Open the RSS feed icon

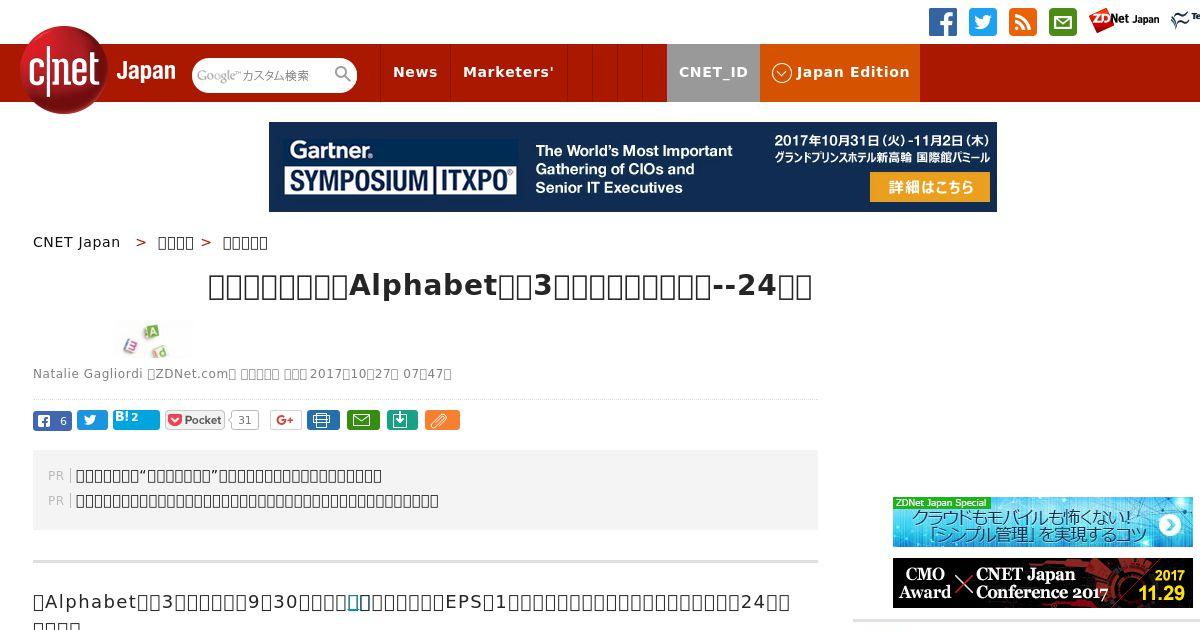1023,22
